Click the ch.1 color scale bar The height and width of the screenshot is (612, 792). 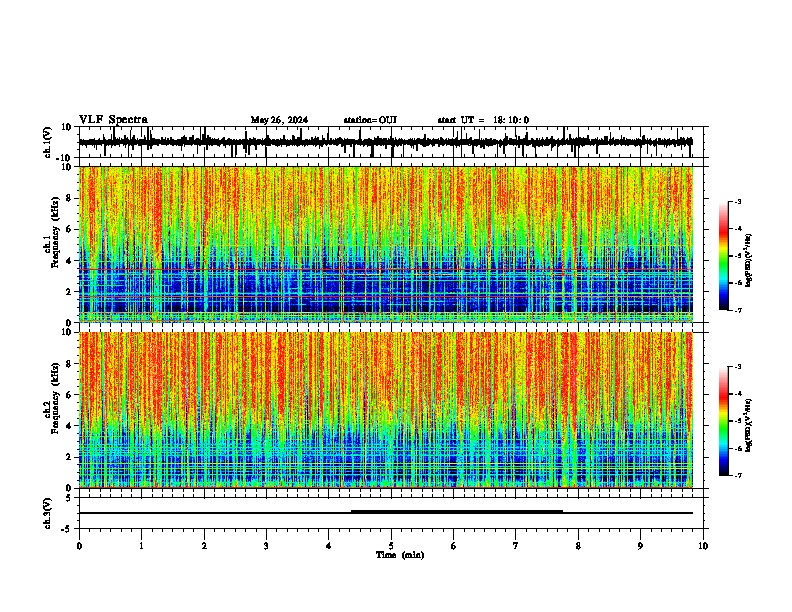point(724,256)
